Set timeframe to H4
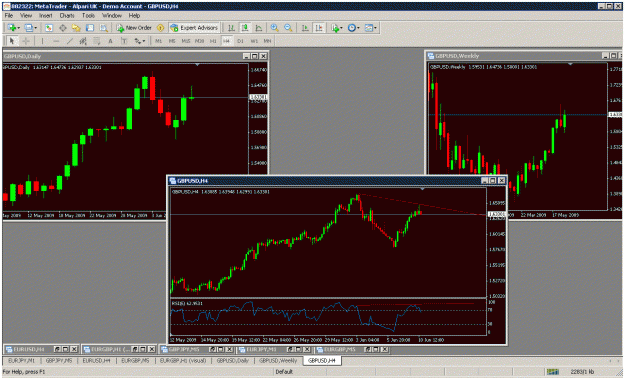Screen dimensions: 625x378 coord(226,41)
